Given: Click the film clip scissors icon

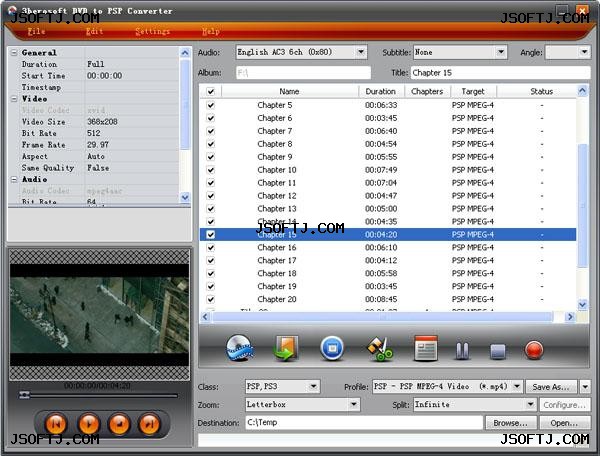Looking at the screenshot, I should tap(380, 349).
